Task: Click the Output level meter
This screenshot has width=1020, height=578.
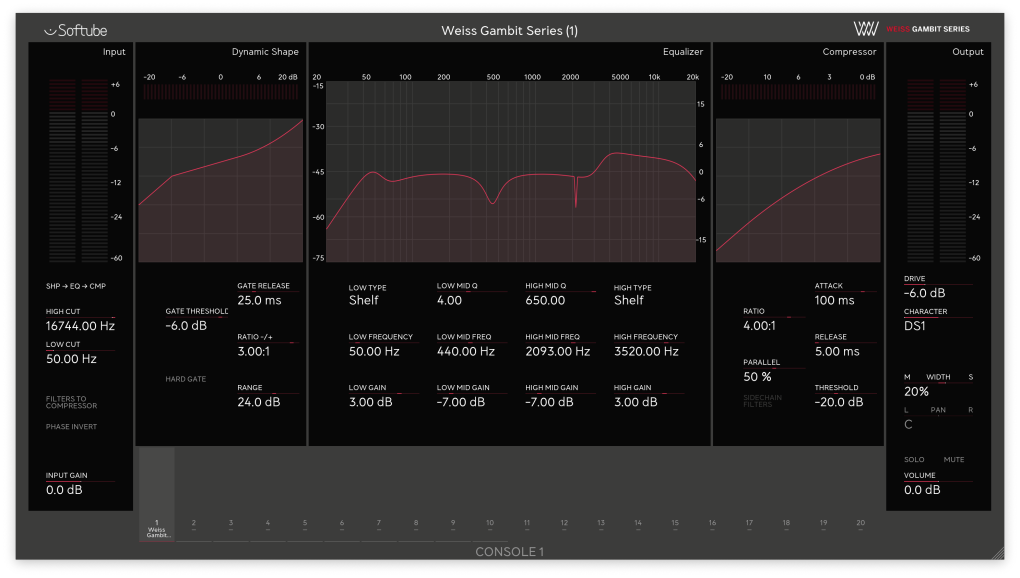Action: coord(936,171)
